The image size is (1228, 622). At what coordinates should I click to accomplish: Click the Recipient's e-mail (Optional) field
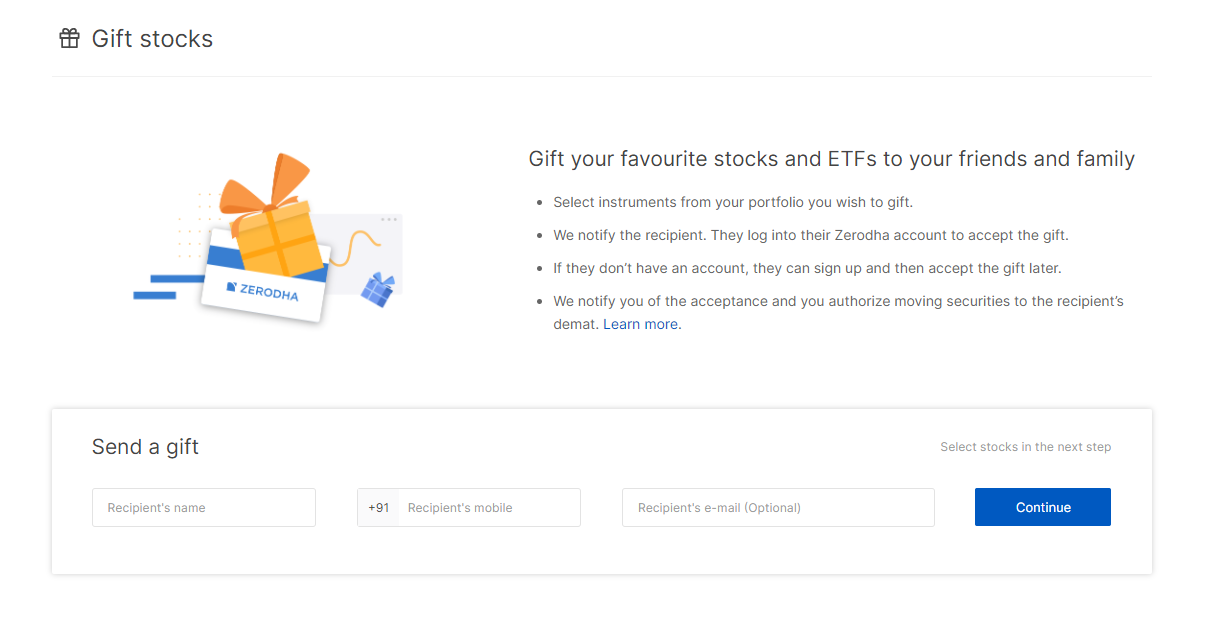[x=778, y=507]
